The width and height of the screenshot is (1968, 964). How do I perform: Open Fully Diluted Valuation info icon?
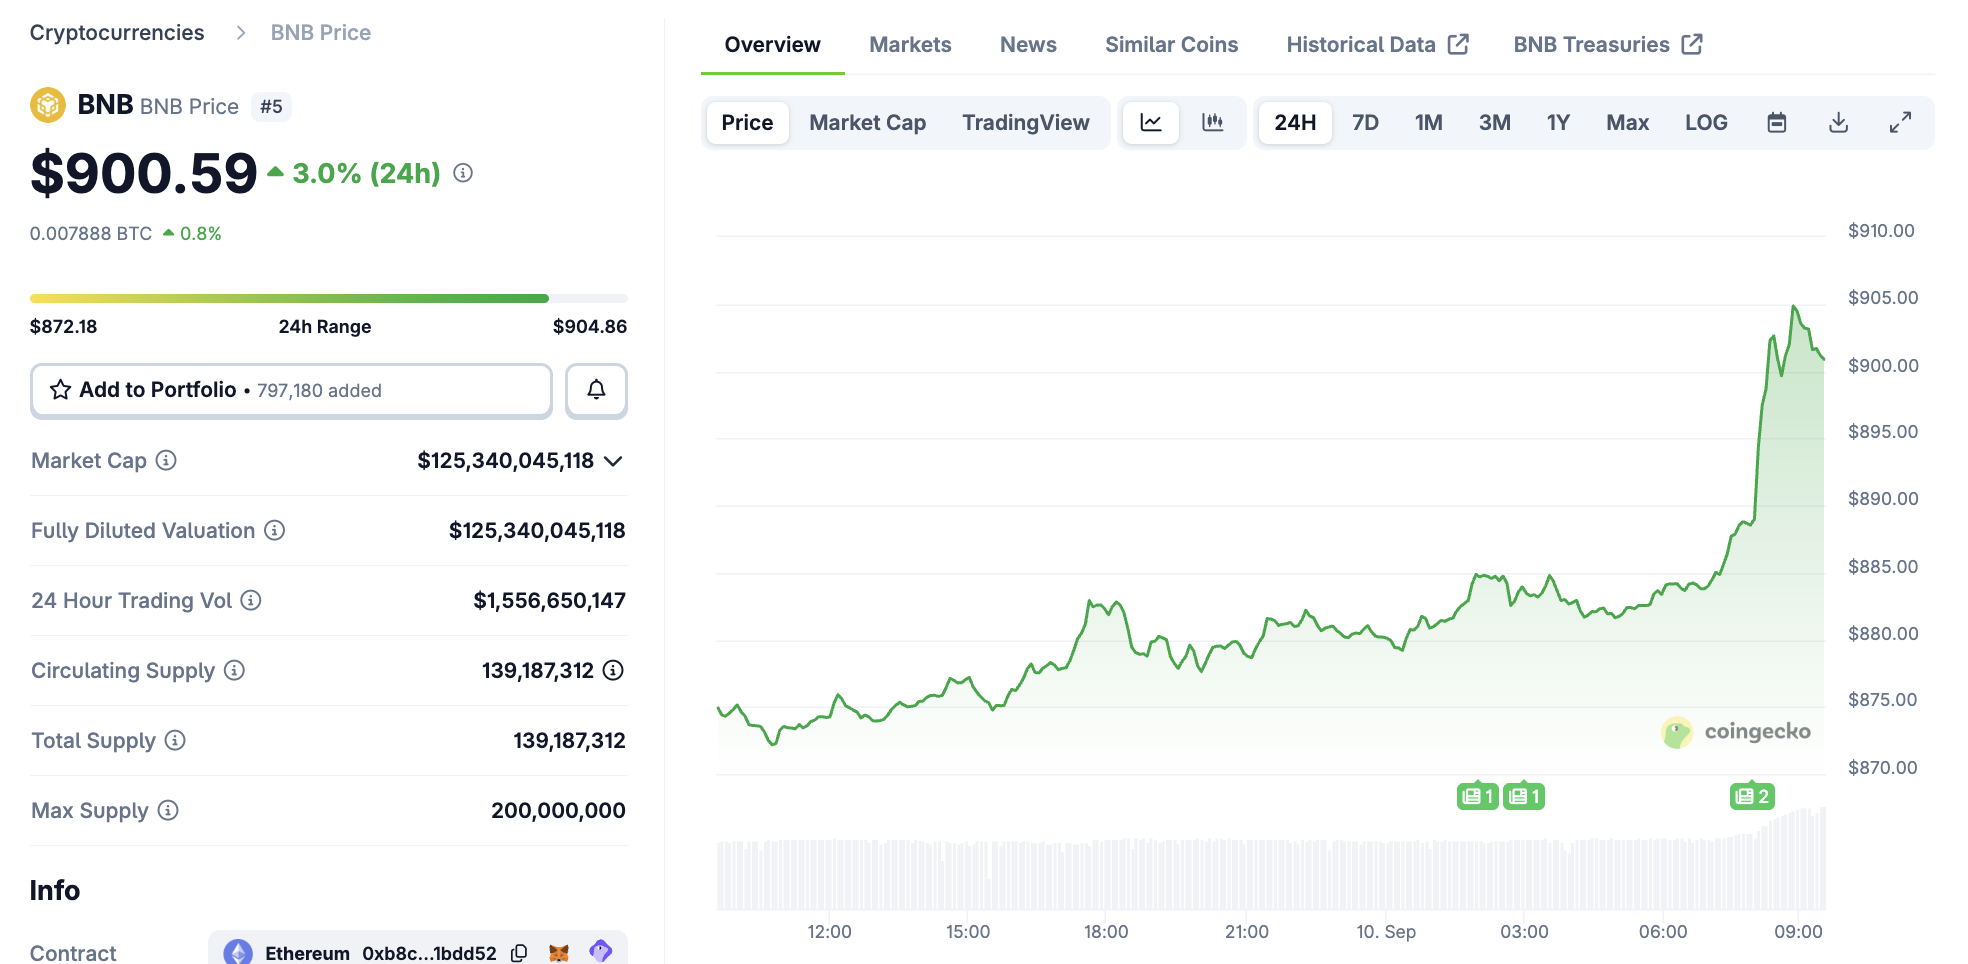click(x=274, y=531)
